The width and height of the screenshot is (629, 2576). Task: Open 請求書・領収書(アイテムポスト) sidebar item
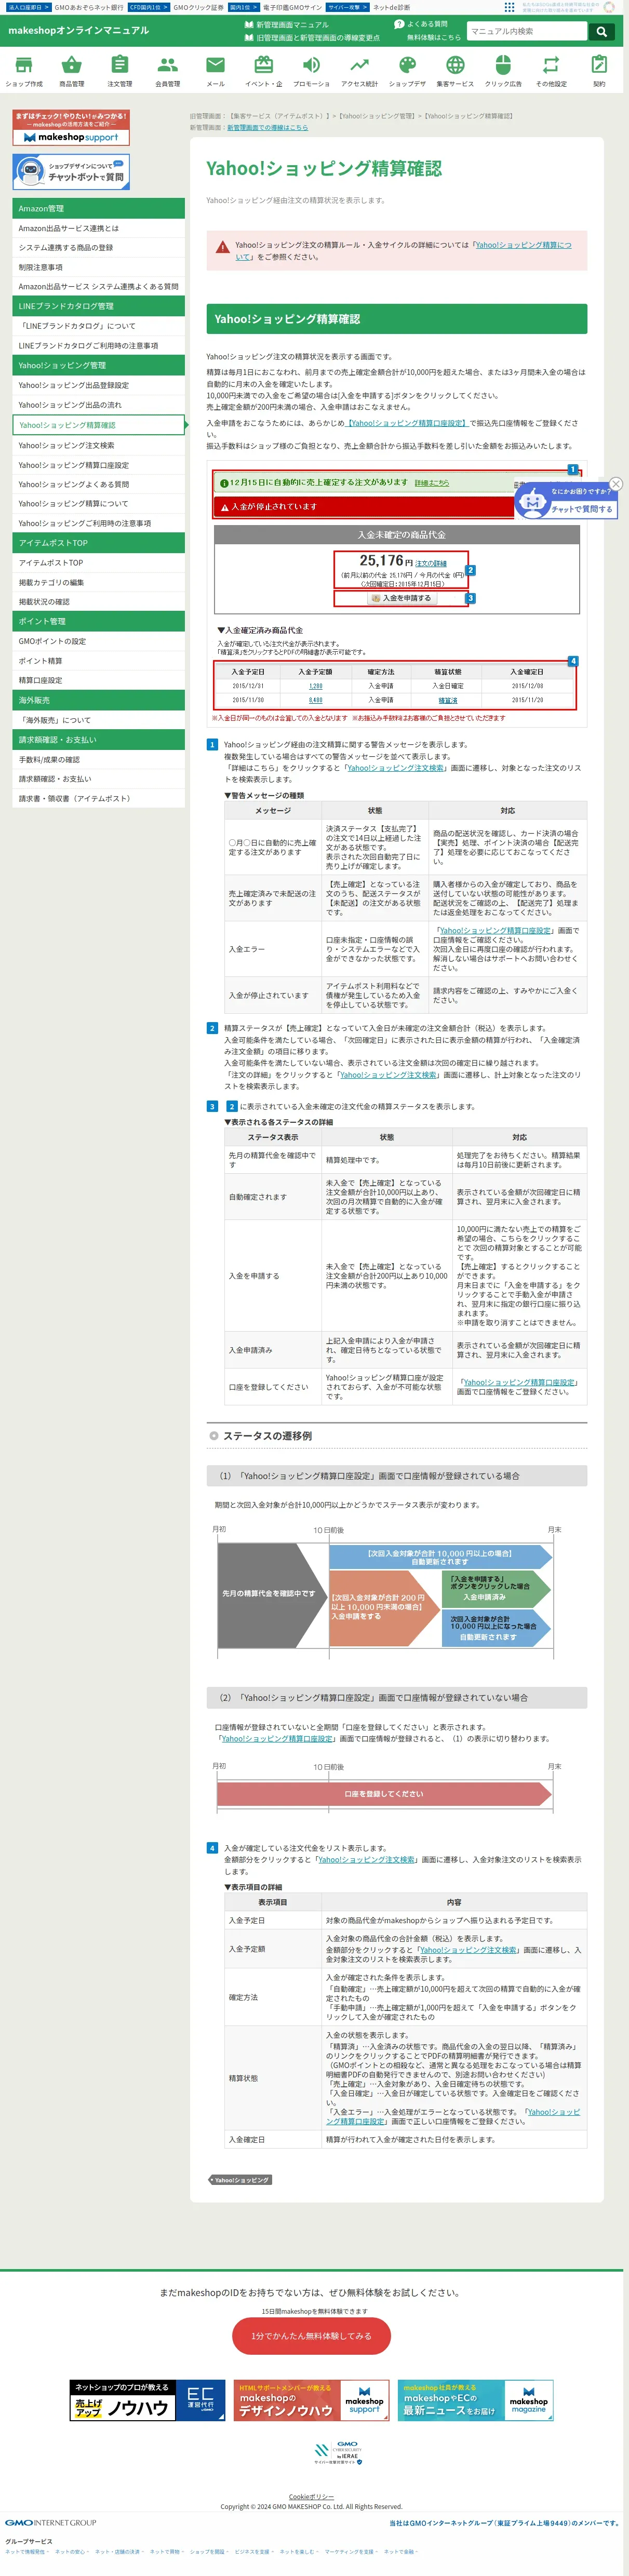point(99,799)
